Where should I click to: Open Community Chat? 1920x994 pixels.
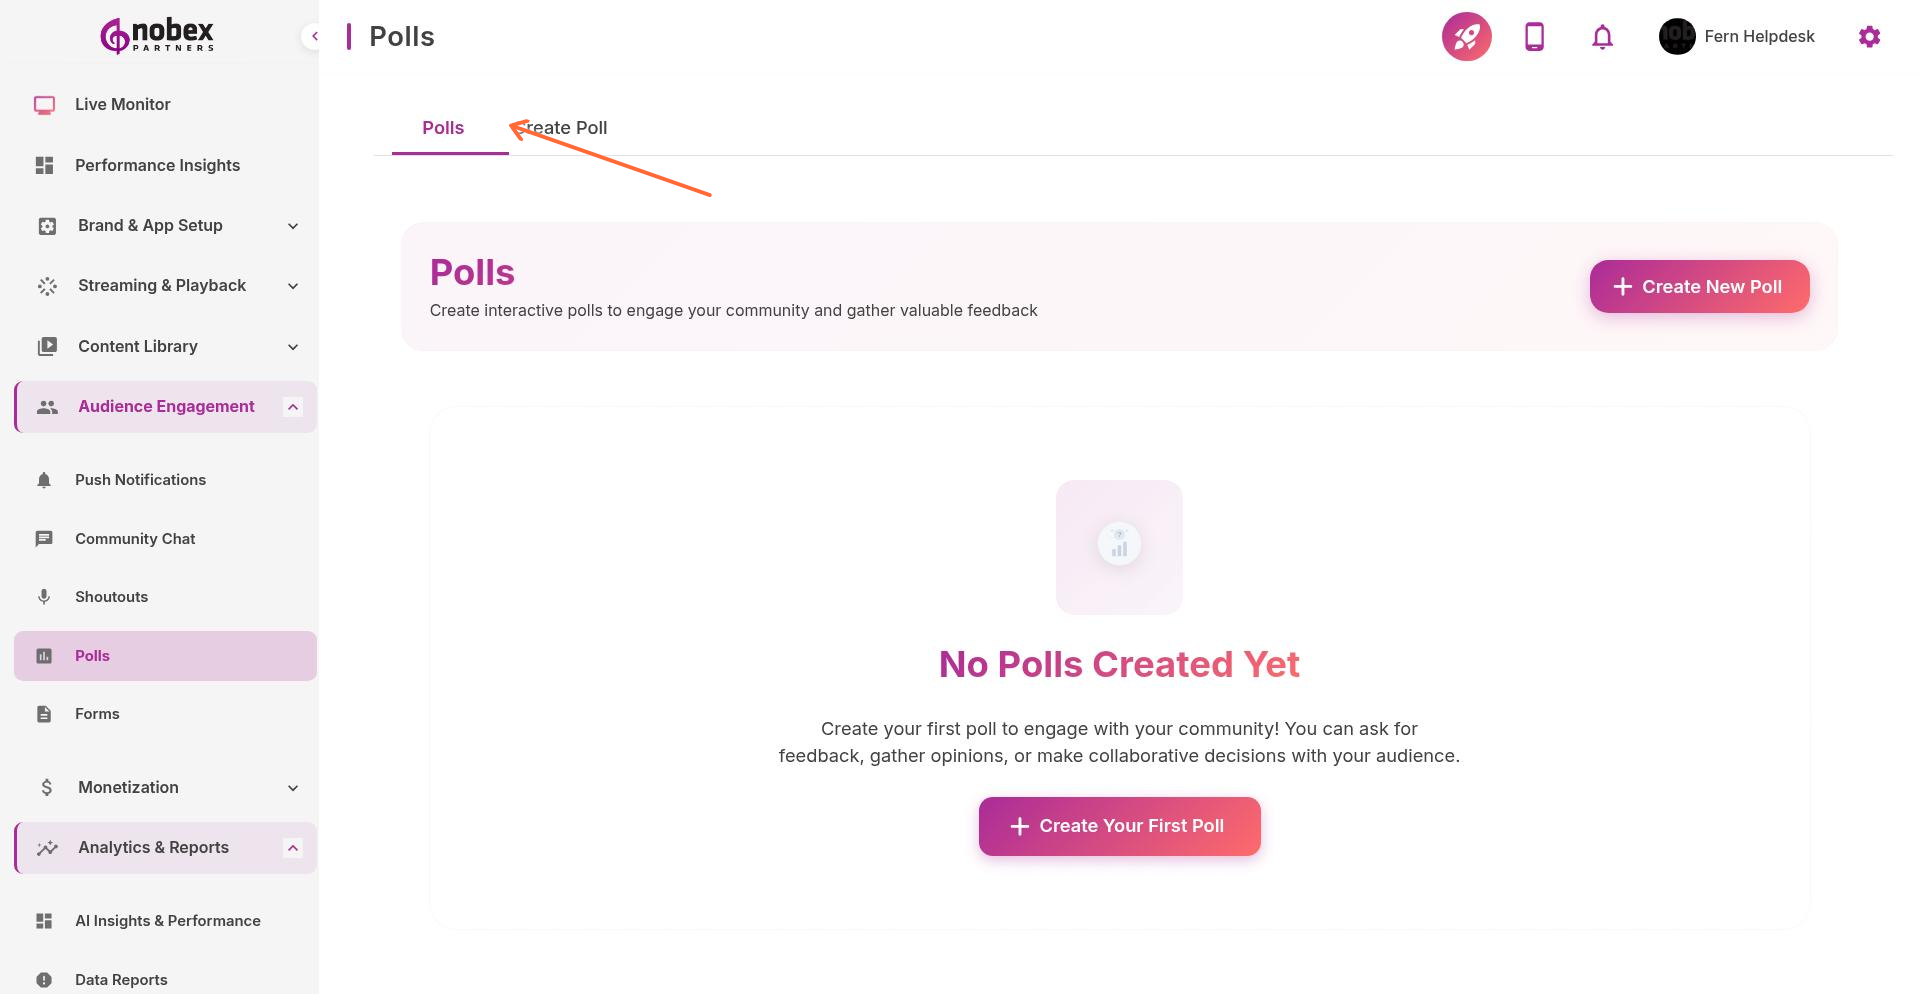tap(135, 539)
